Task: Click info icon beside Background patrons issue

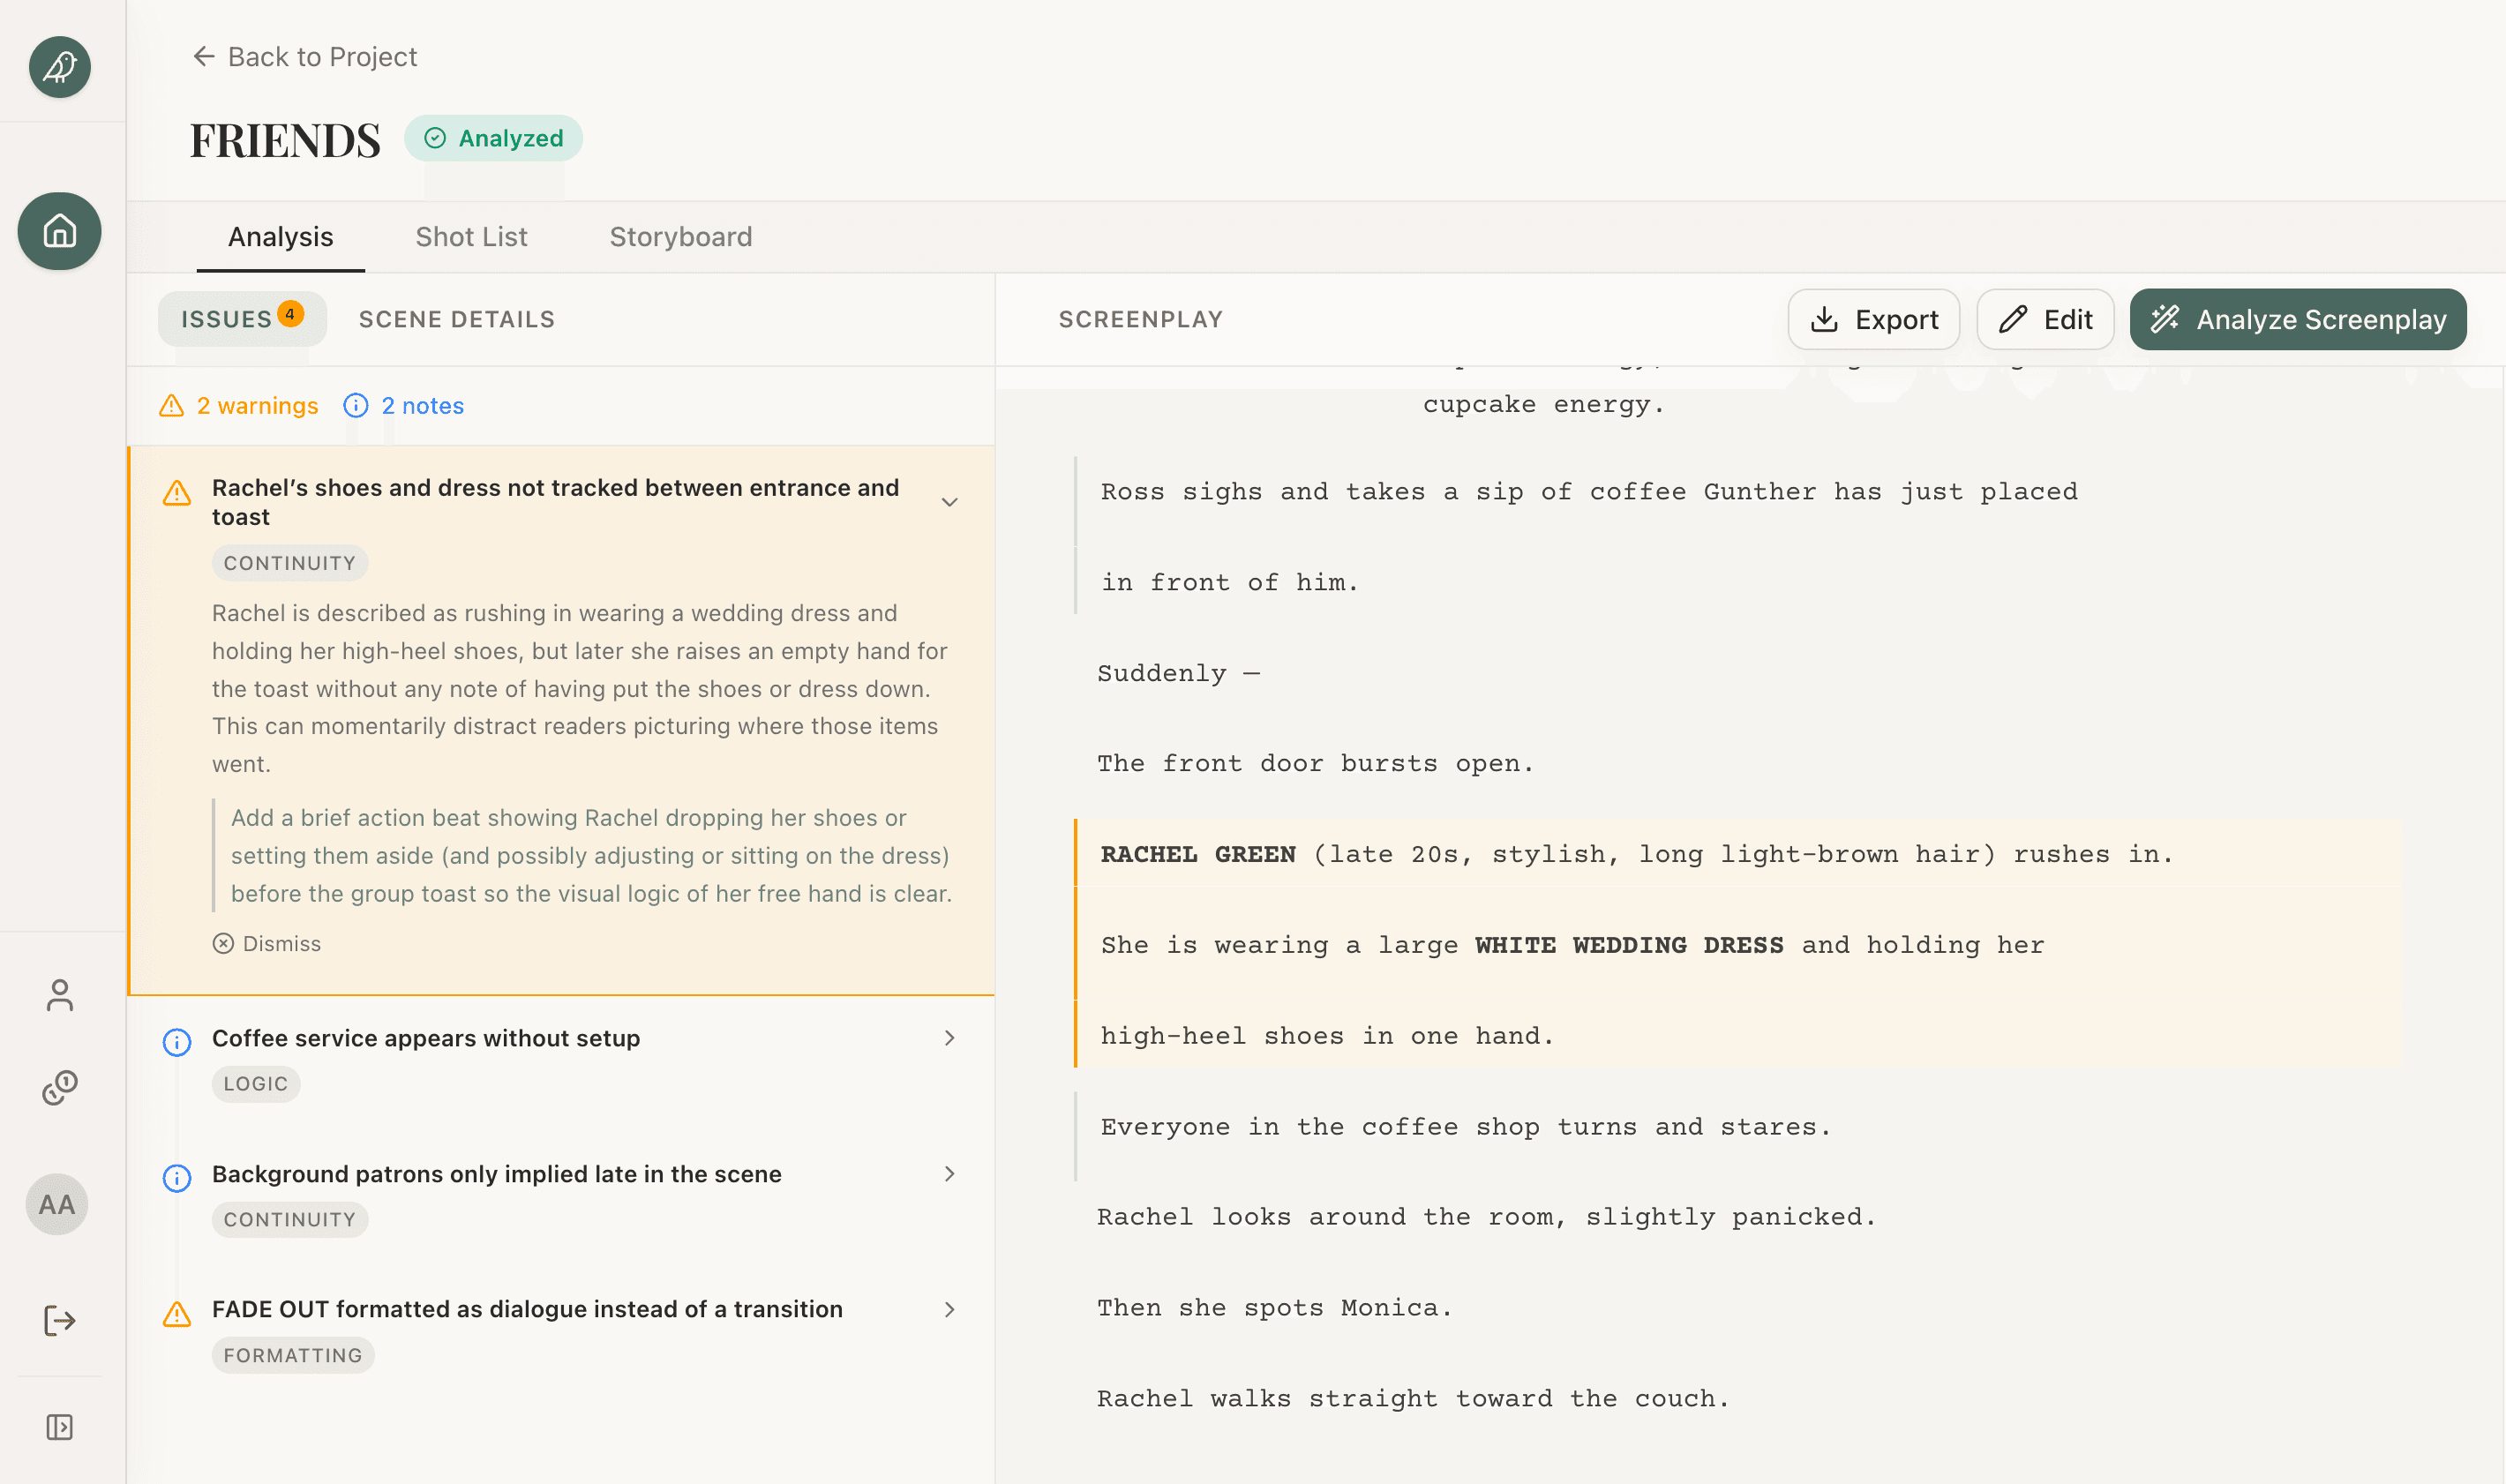Action: pyautogui.click(x=177, y=1178)
